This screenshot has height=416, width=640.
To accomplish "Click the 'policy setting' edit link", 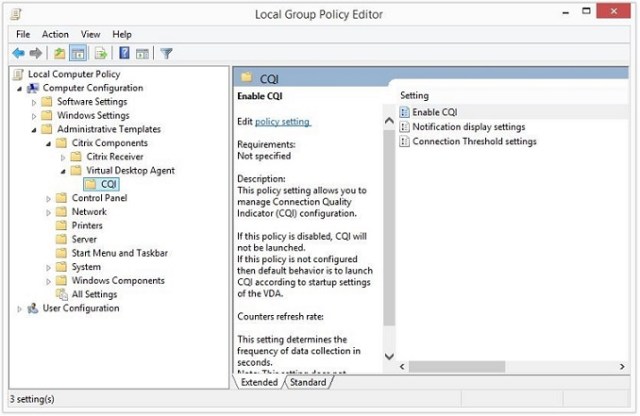I will (x=283, y=122).
